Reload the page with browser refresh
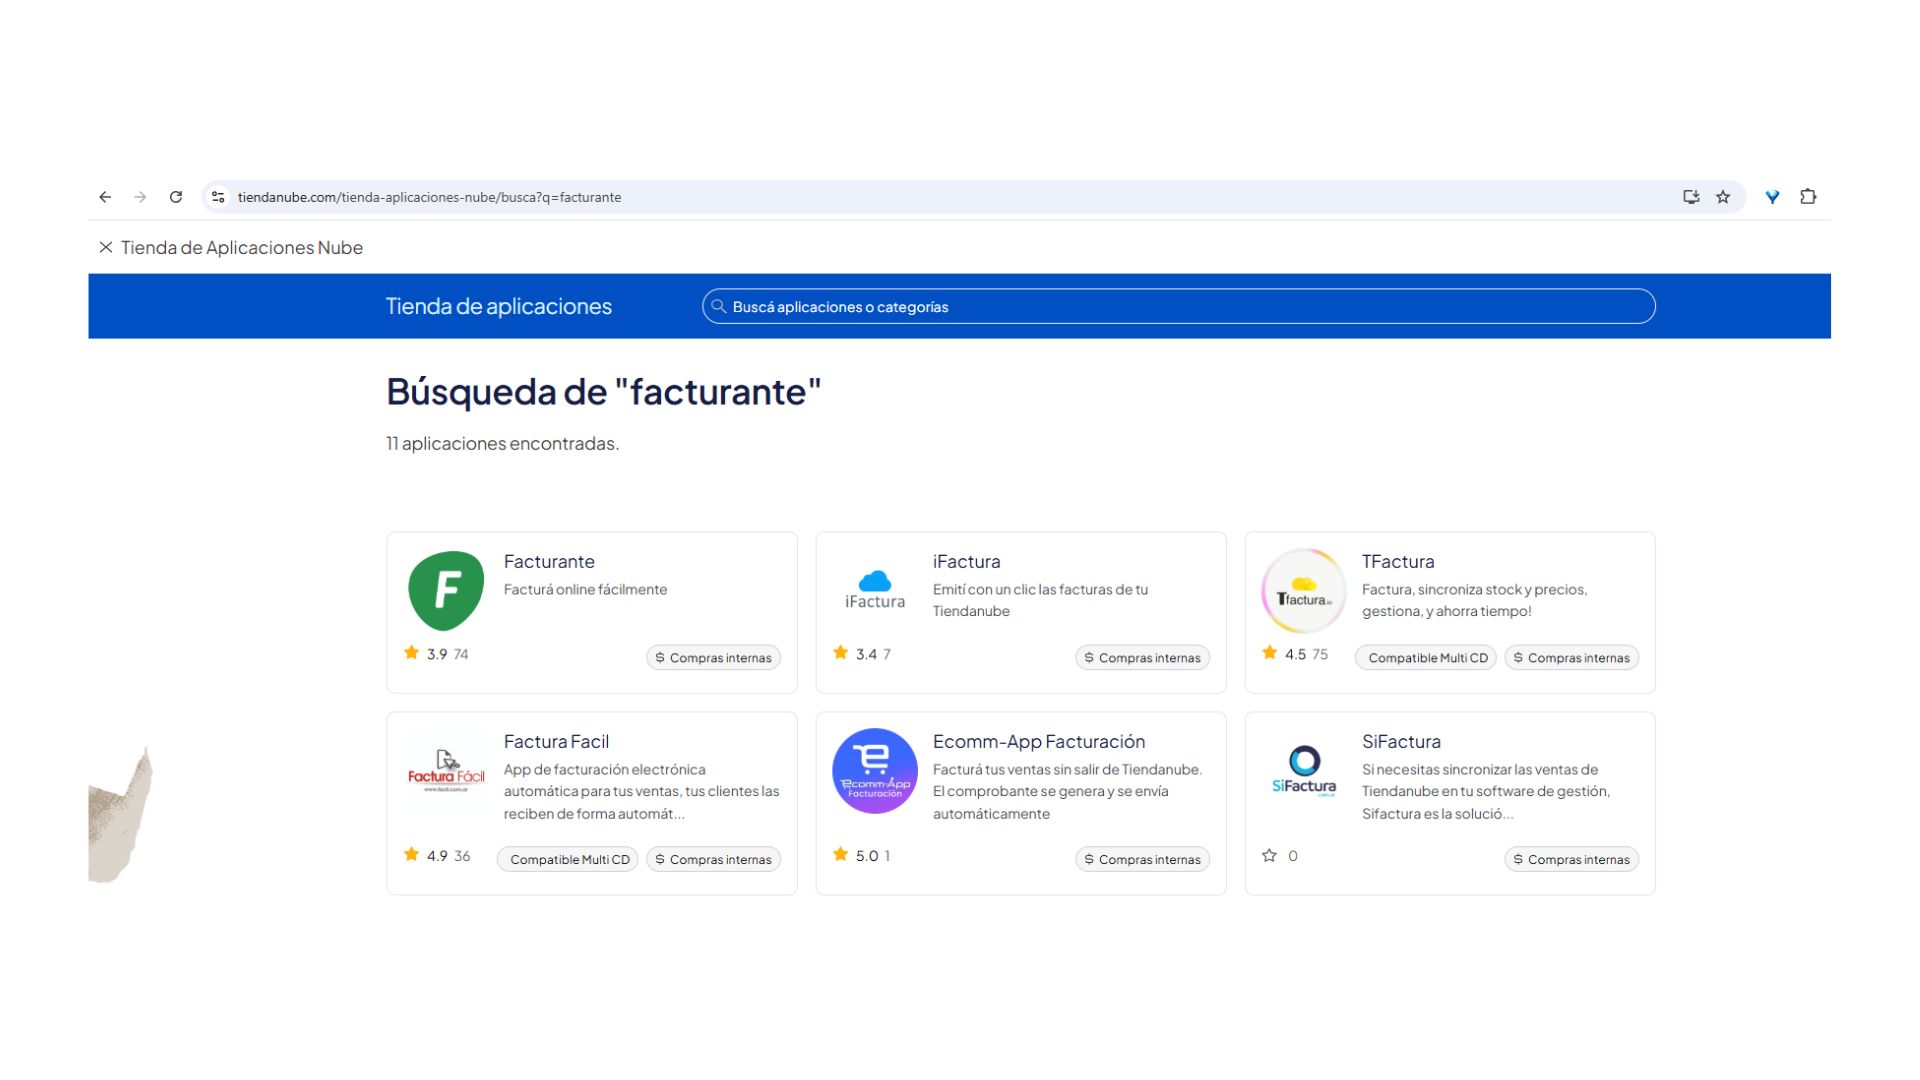Viewport: 1920px width, 1080px height. tap(176, 197)
